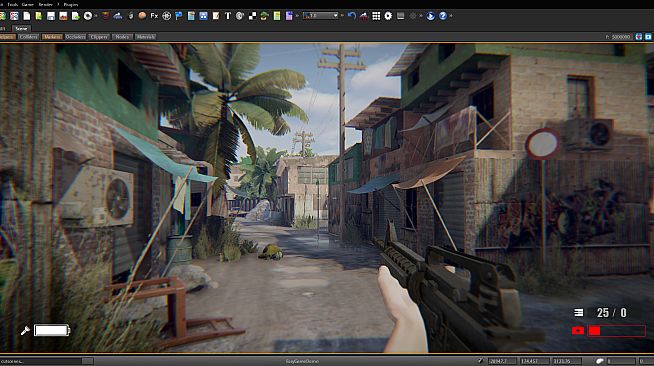Click the blue terrain landscape icon

118,16
